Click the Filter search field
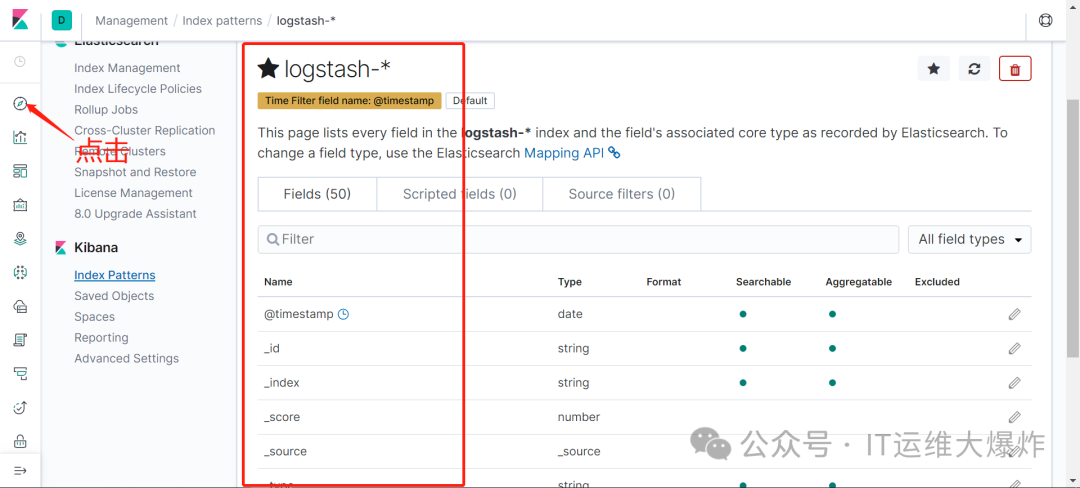 (x=578, y=239)
